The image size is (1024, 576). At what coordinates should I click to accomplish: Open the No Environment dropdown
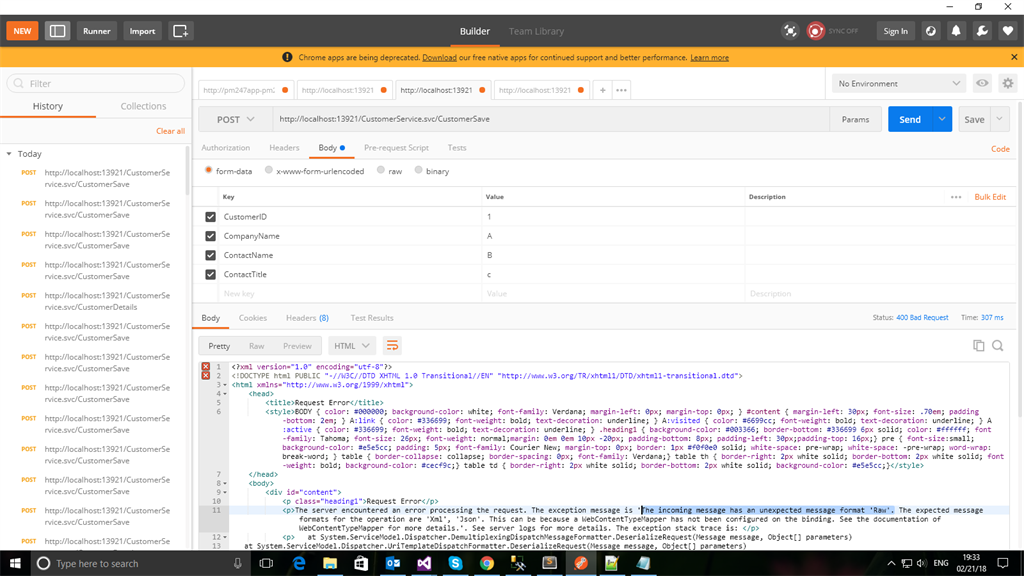(899, 84)
